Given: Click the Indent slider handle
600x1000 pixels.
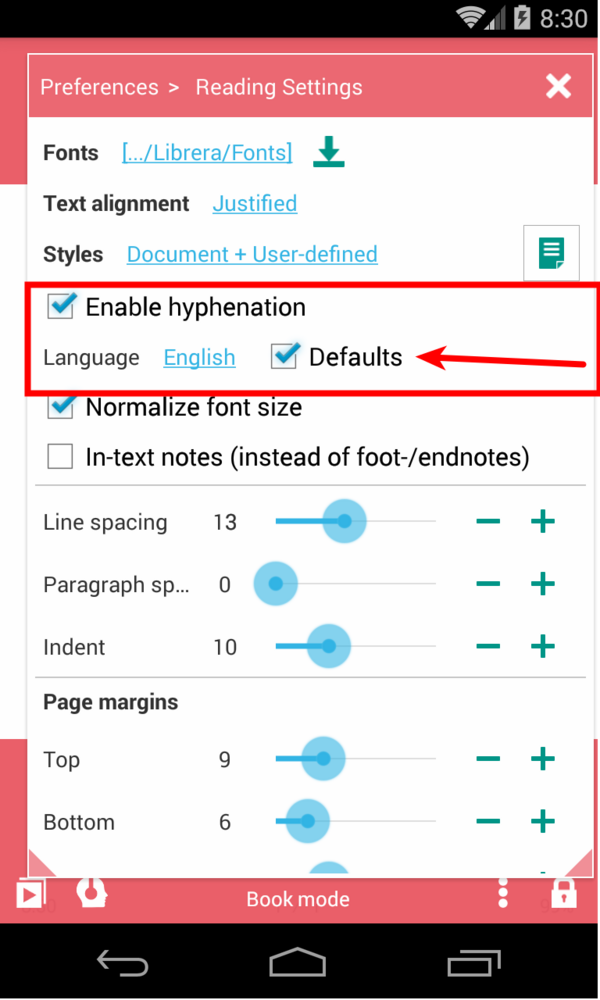Looking at the screenshot, I should pos(328,646).
